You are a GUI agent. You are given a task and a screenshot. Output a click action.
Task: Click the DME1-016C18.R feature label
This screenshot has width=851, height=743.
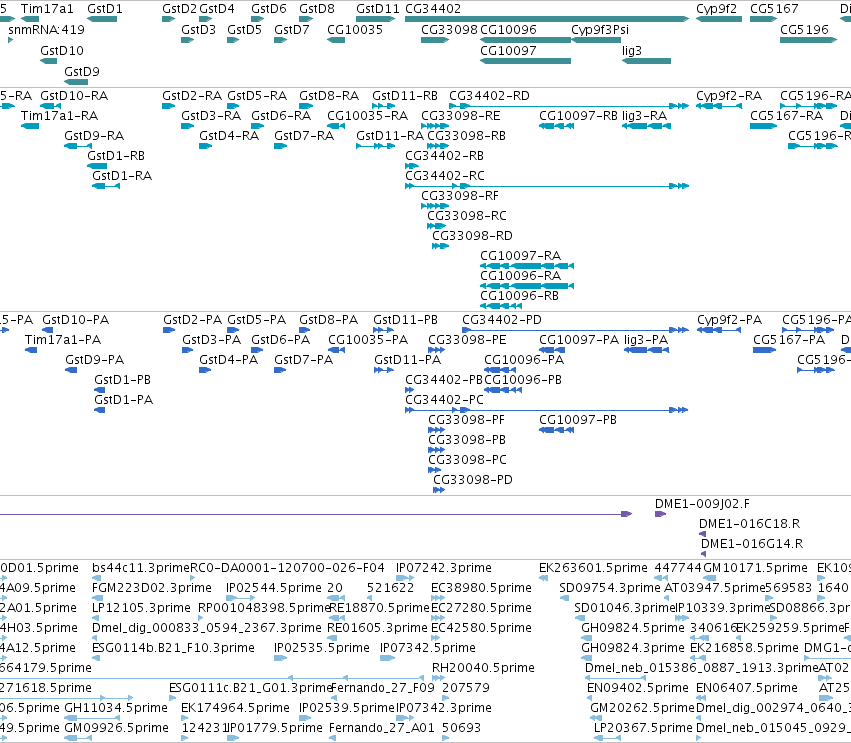coord(750,524)
